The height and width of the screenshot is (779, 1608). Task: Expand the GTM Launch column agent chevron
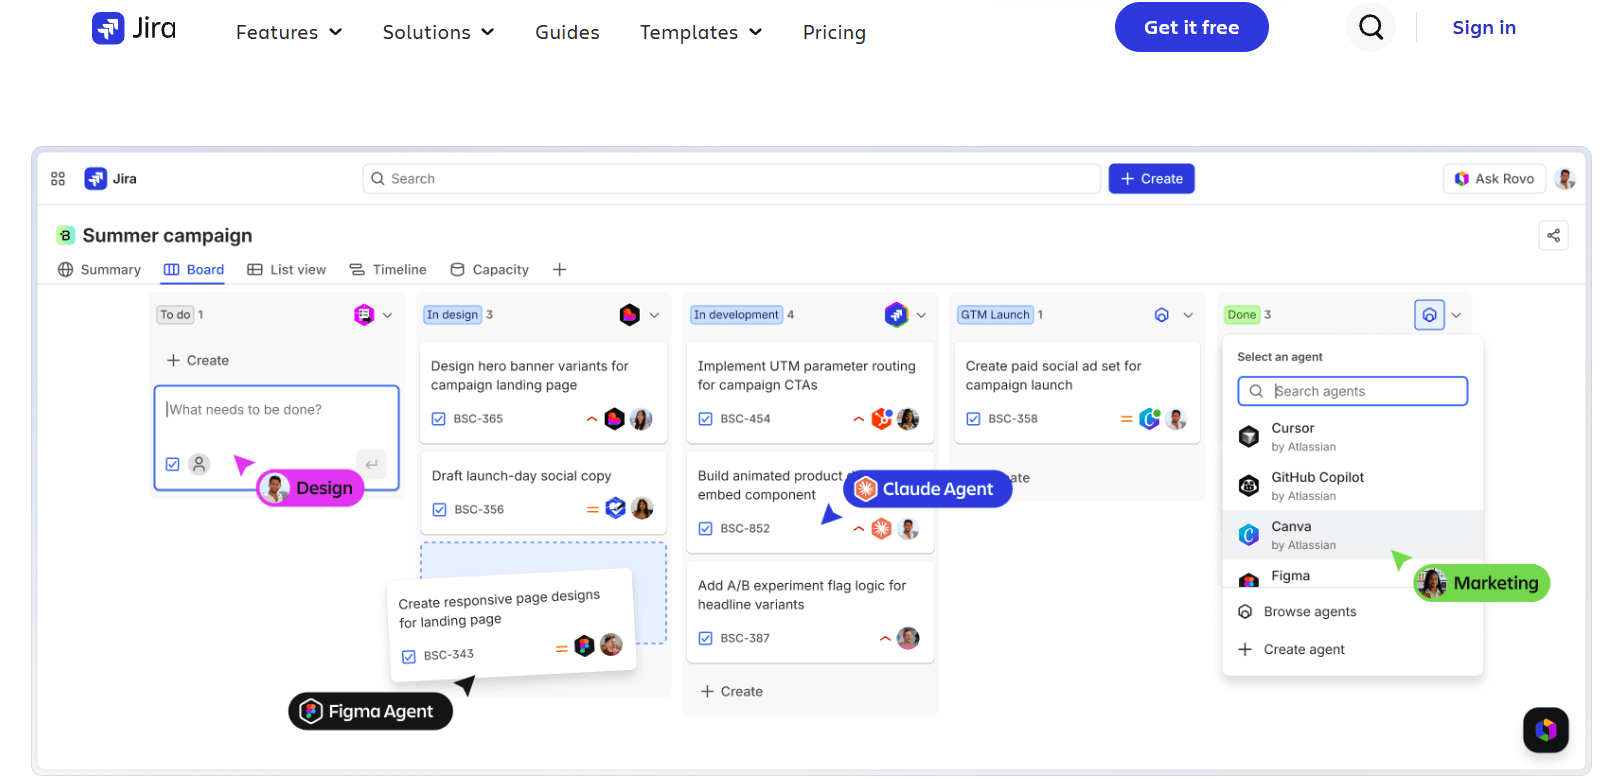[x=1188, y=315]
